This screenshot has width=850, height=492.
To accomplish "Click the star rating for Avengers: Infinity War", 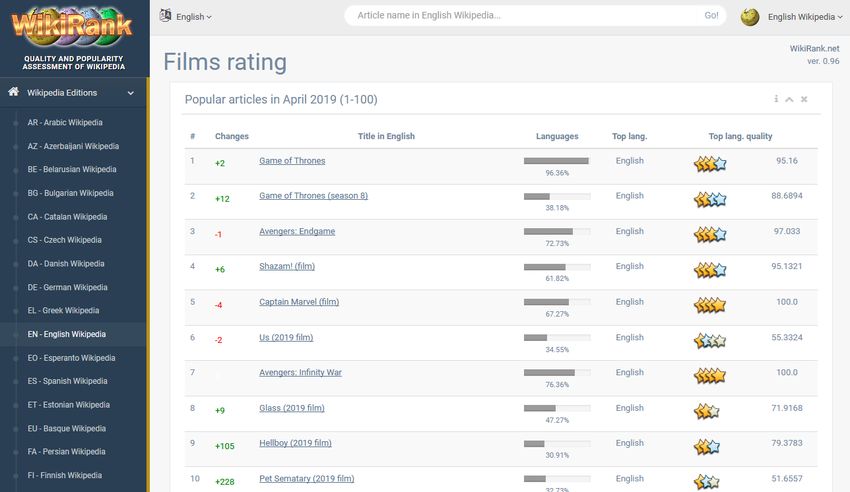I will point(710,376).
